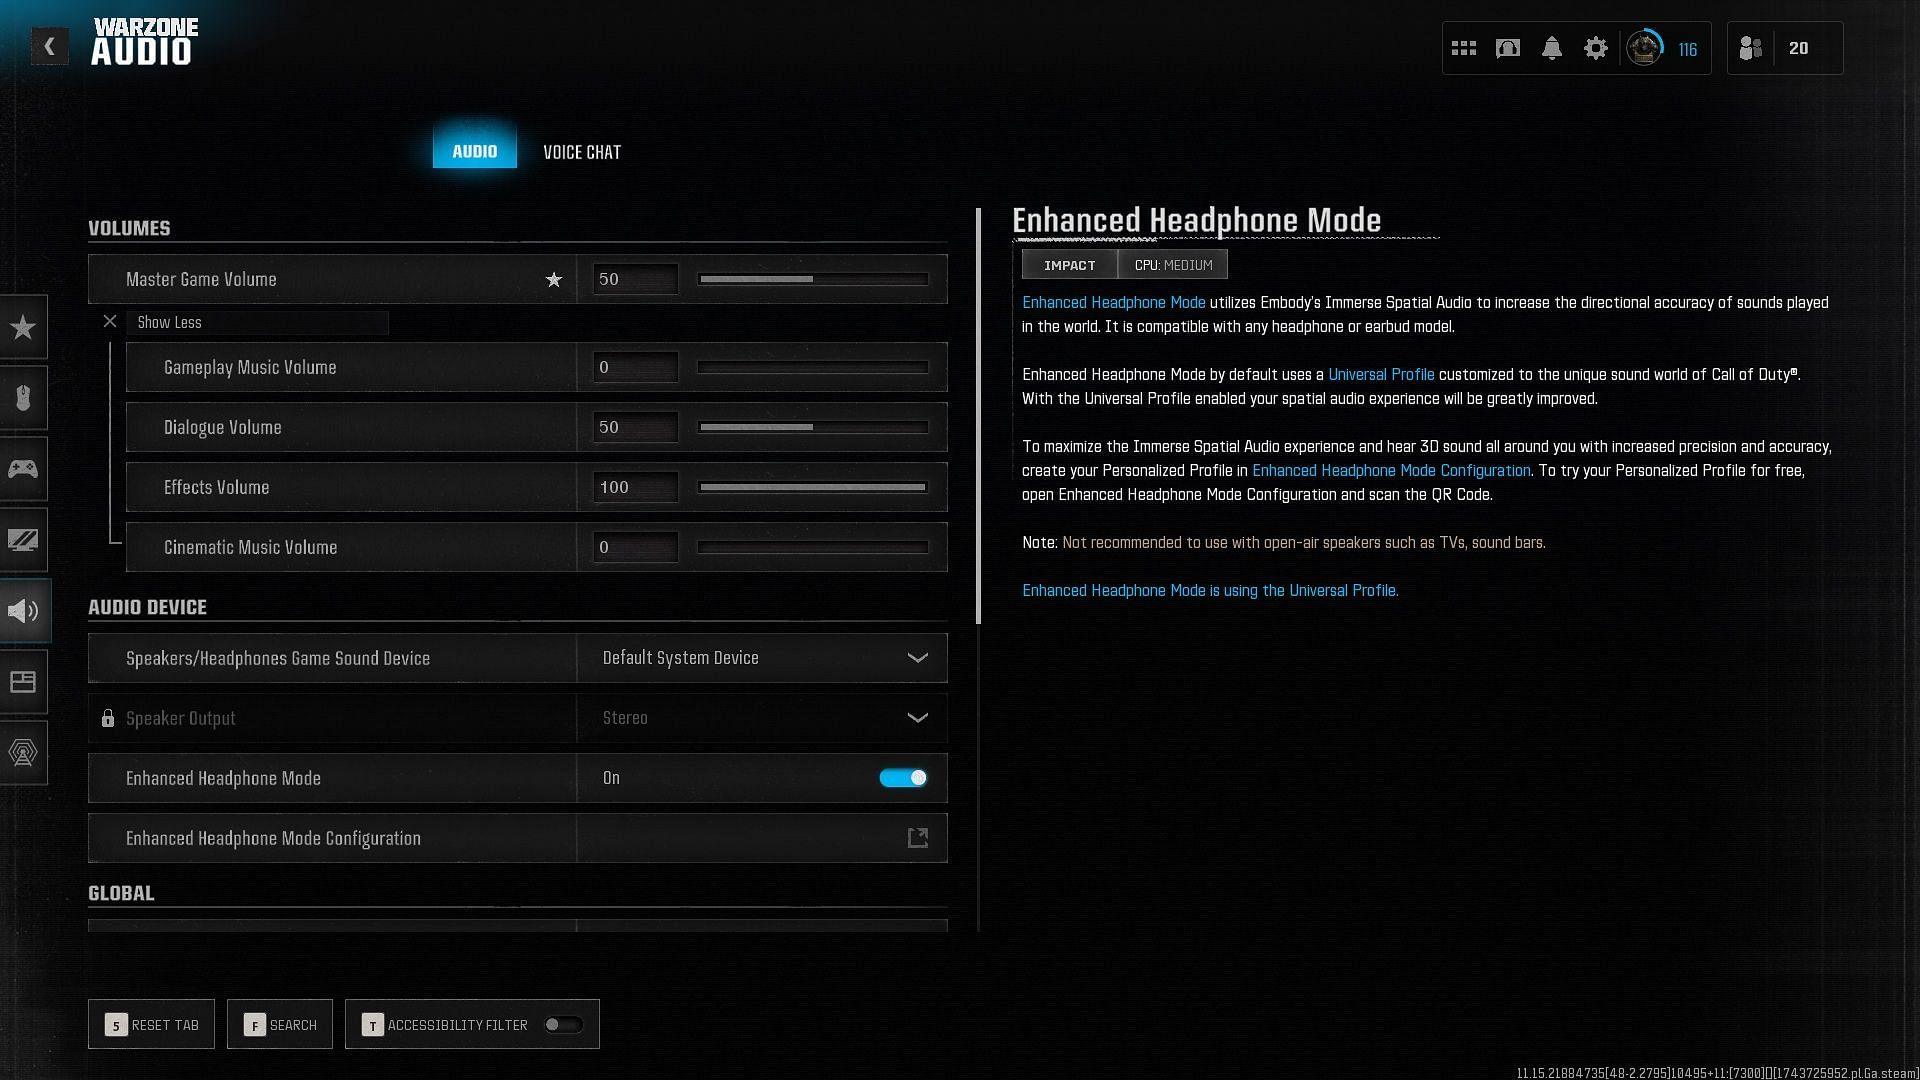1920x1080 pixels.
Task: Click the settings list scrollbar
Action: click(978, 416)
